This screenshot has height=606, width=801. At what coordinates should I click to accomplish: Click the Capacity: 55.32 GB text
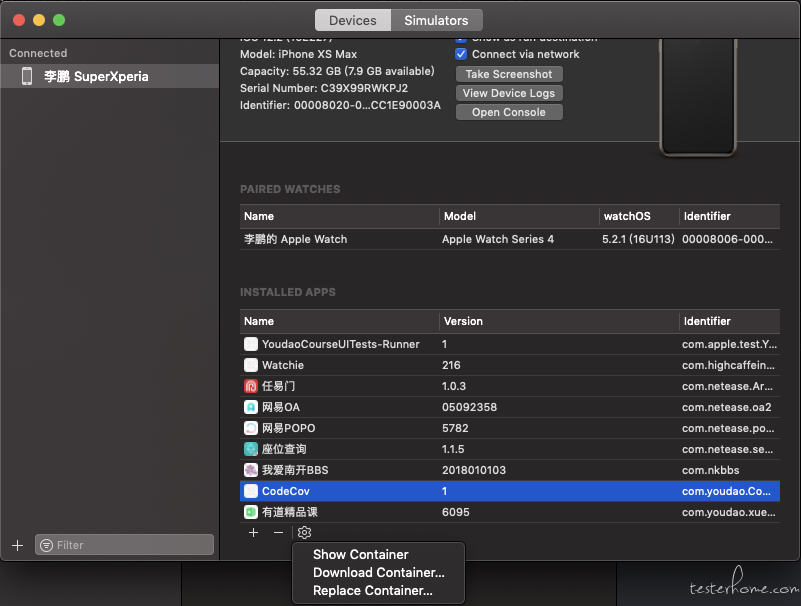337,71
